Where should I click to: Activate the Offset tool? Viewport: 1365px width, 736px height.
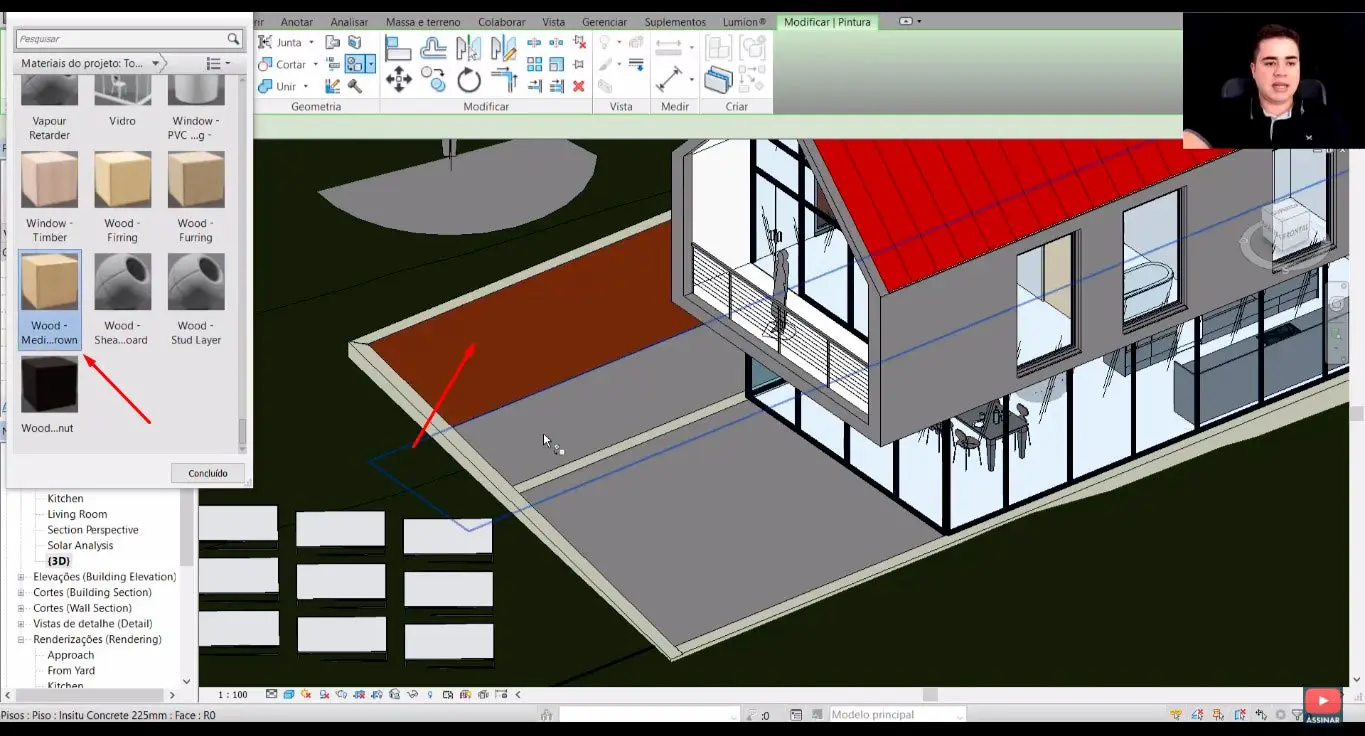433,47
